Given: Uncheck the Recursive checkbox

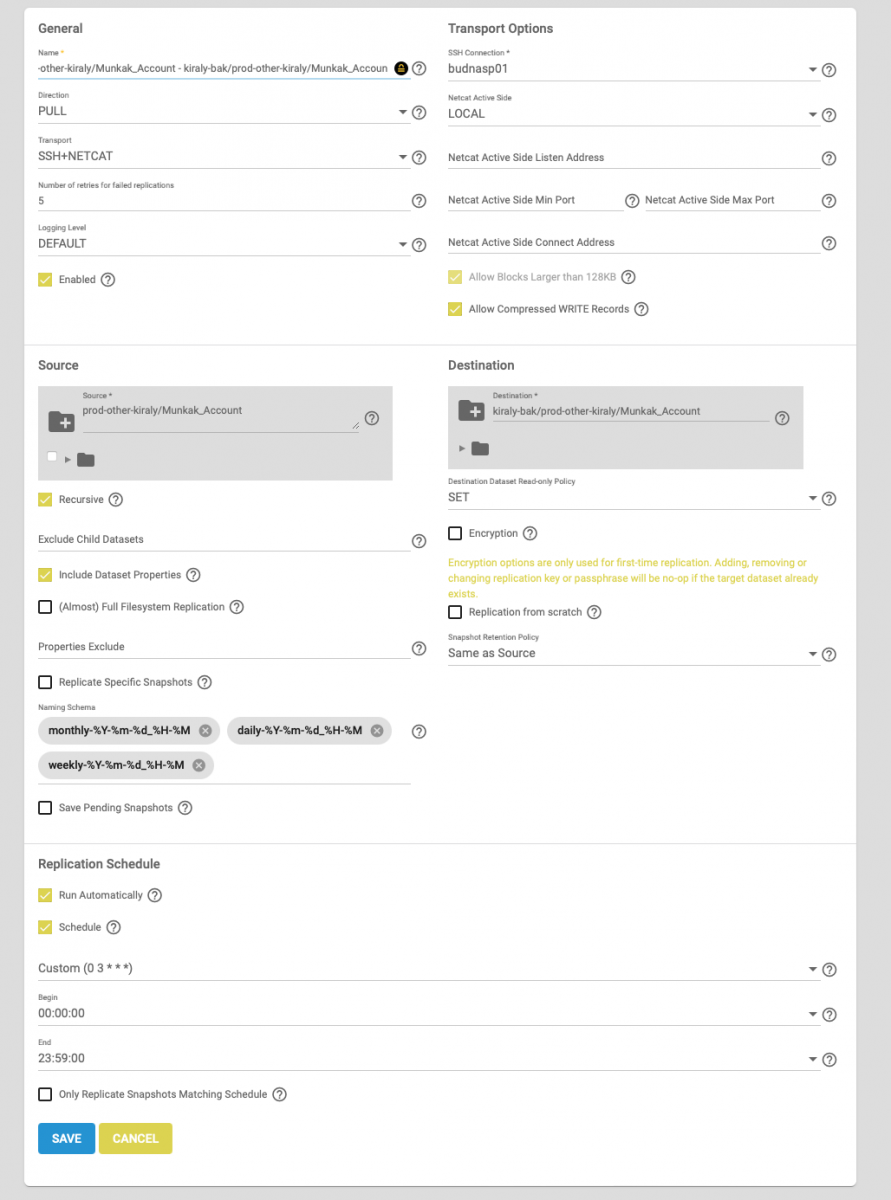Looking at the screenshot, I should [45, 499].
